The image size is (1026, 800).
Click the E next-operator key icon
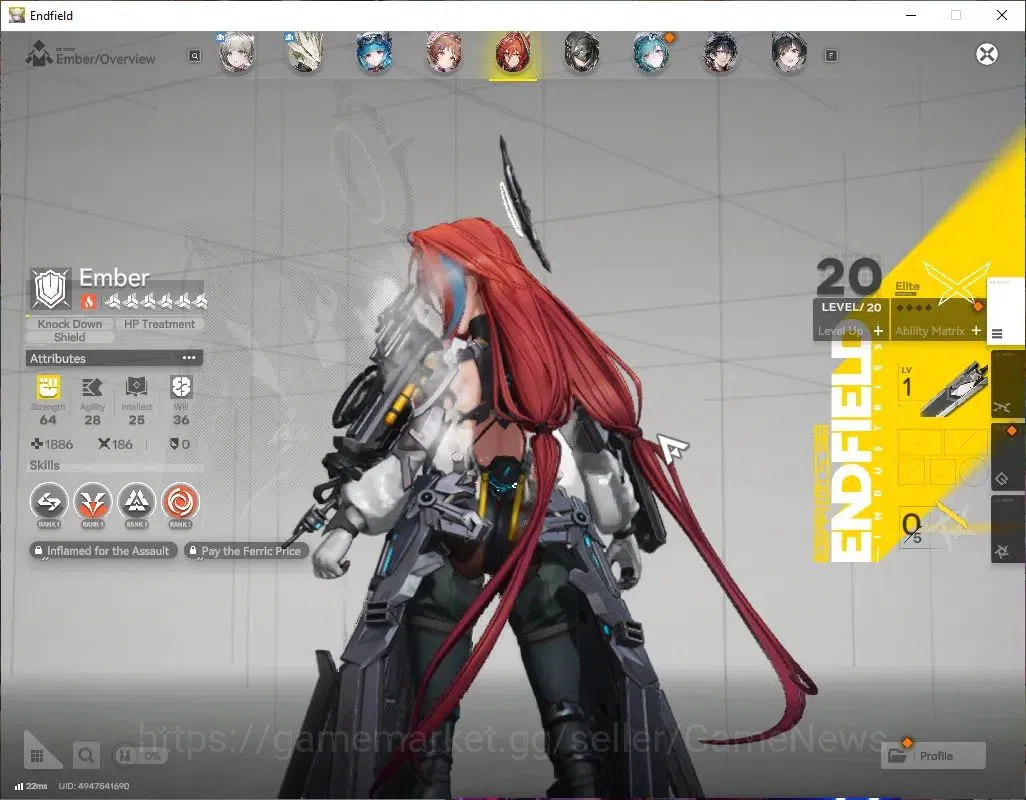coord(831,56)
